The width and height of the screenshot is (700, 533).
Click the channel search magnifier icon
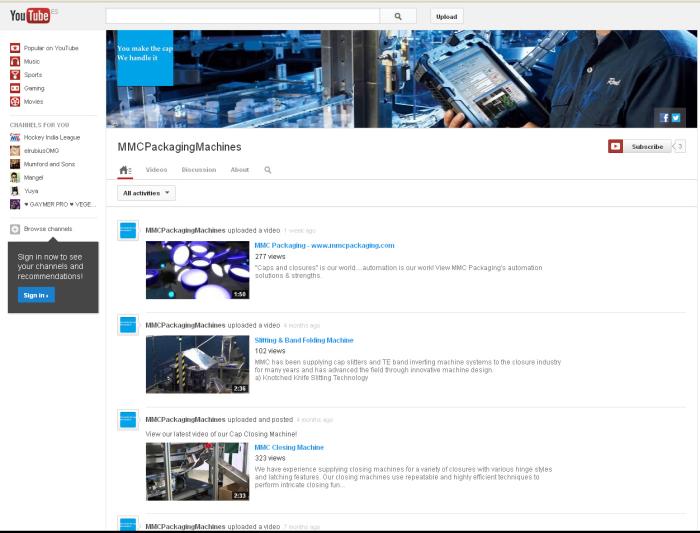click(x=268, y=170)
